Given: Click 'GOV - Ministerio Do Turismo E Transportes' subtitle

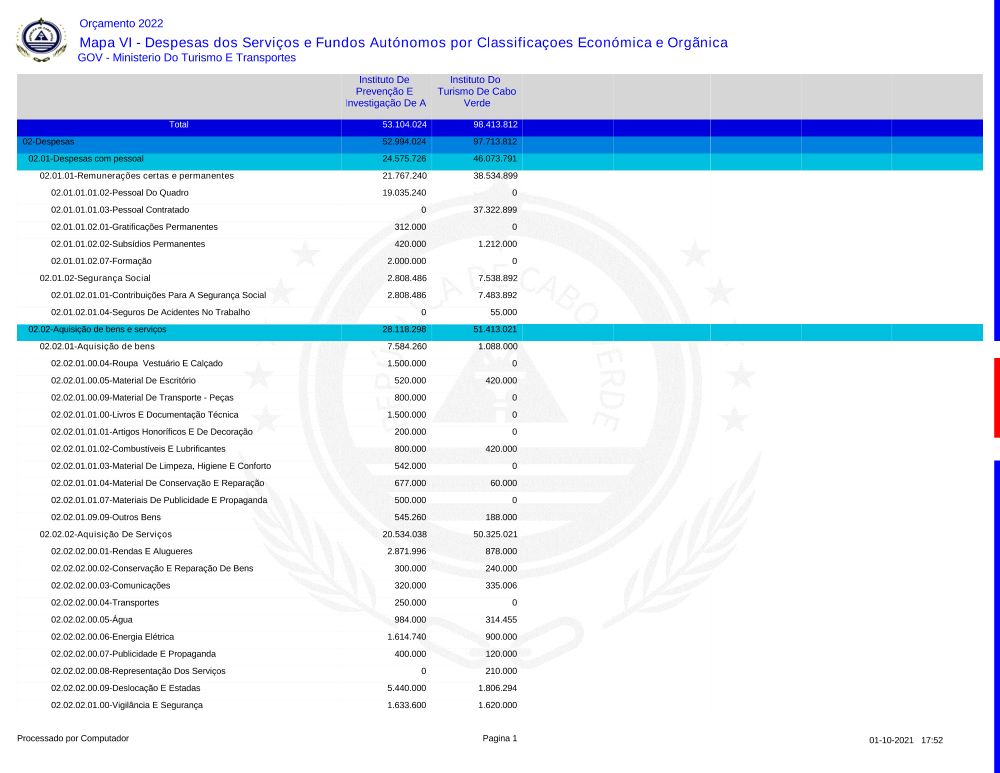Looking at the screenshot, I should tap(187, 58).
